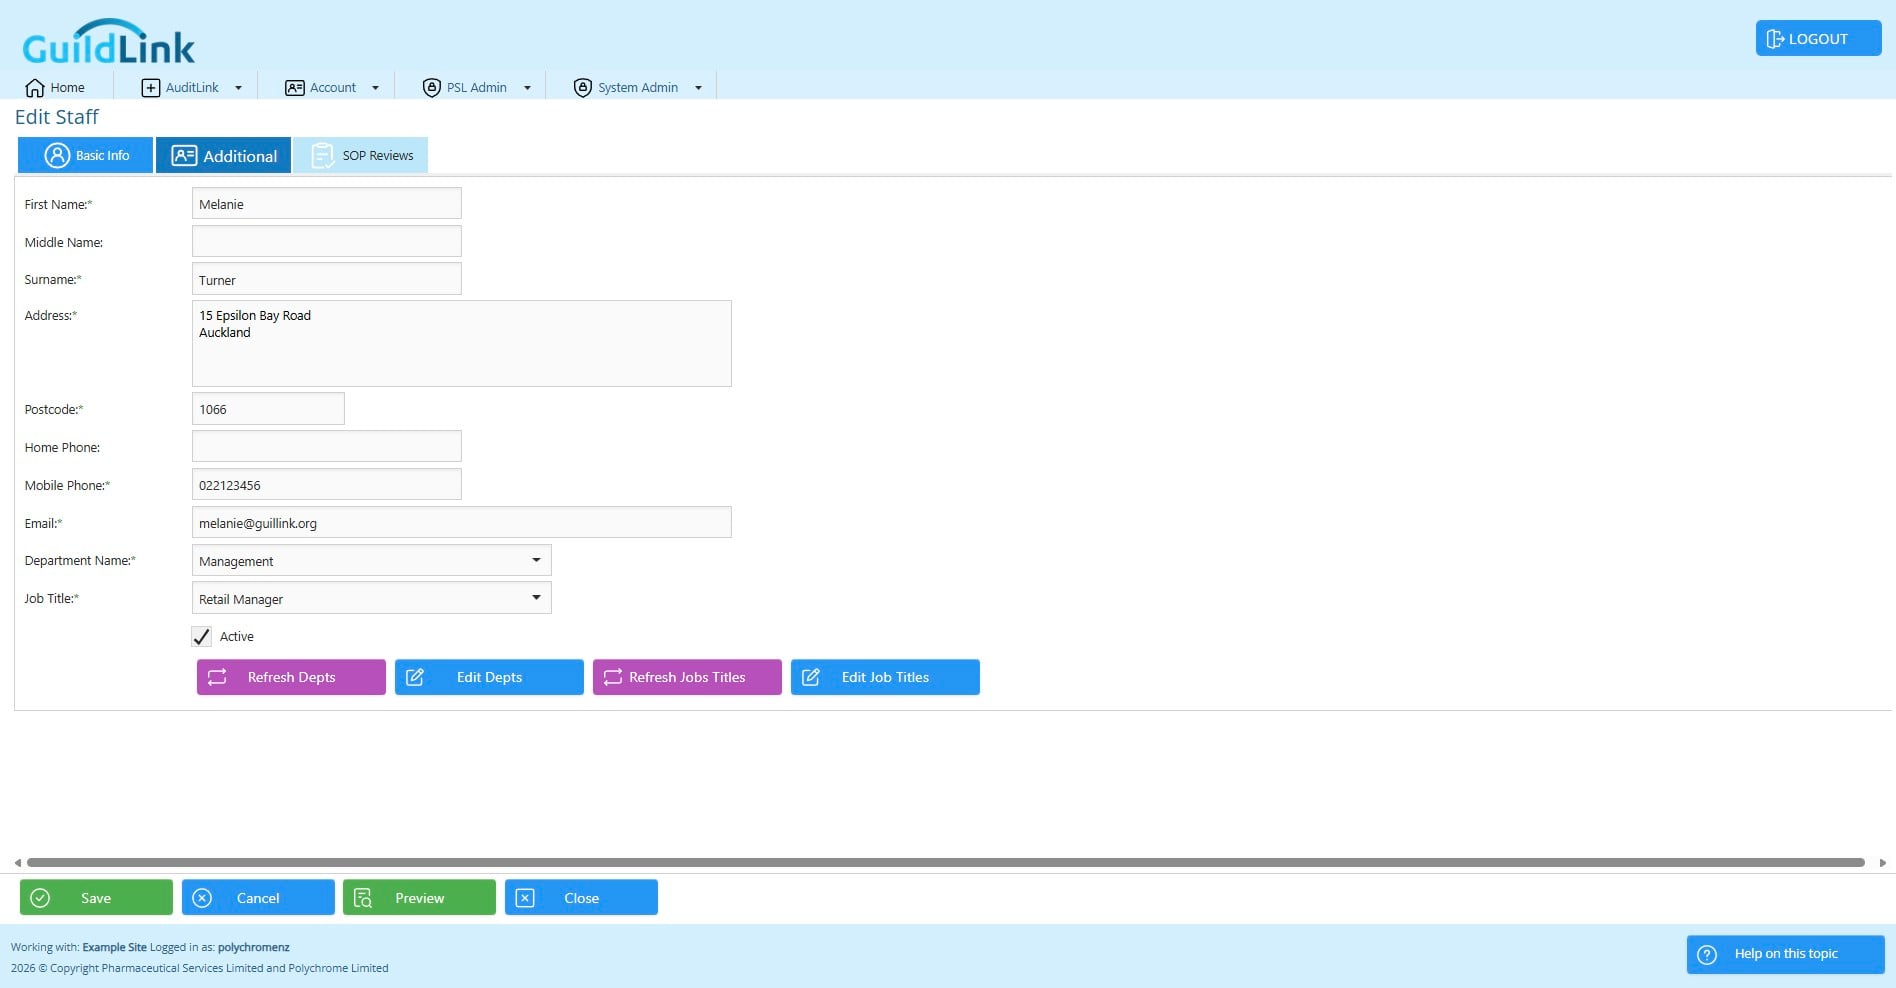Click the Account card icon in the menu
The width and height of the screenshot is (1896, 988).
[295, 88]
